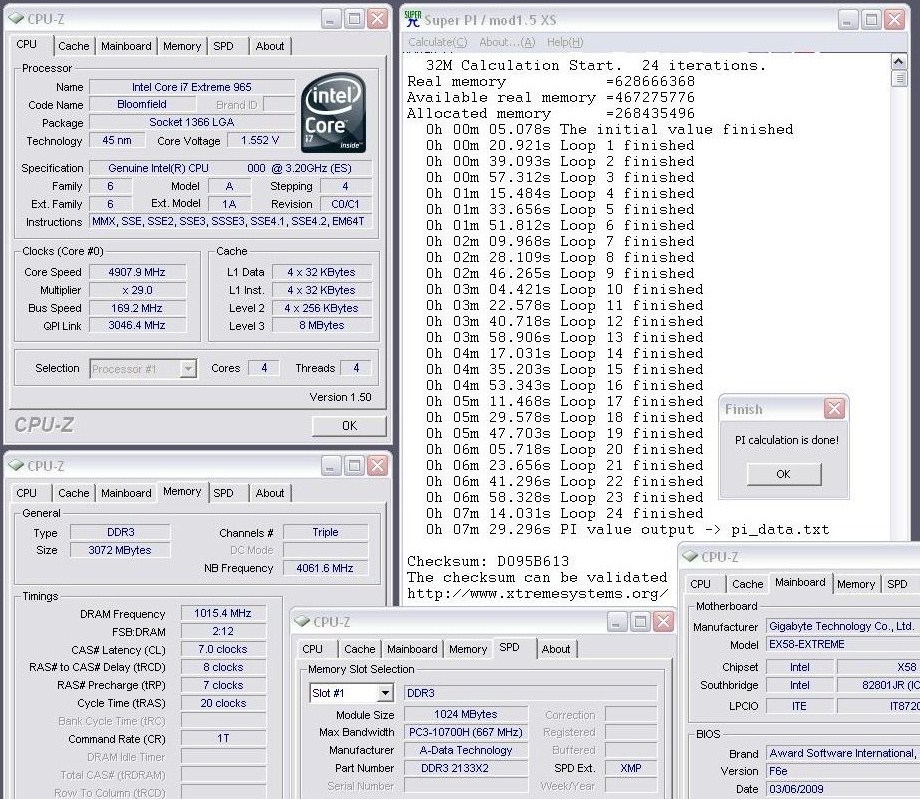This screenshot has width=920, height=799.
Task: Close the CPU-Z Memory window
Action: pyautogui.click(x=377, y=466)
